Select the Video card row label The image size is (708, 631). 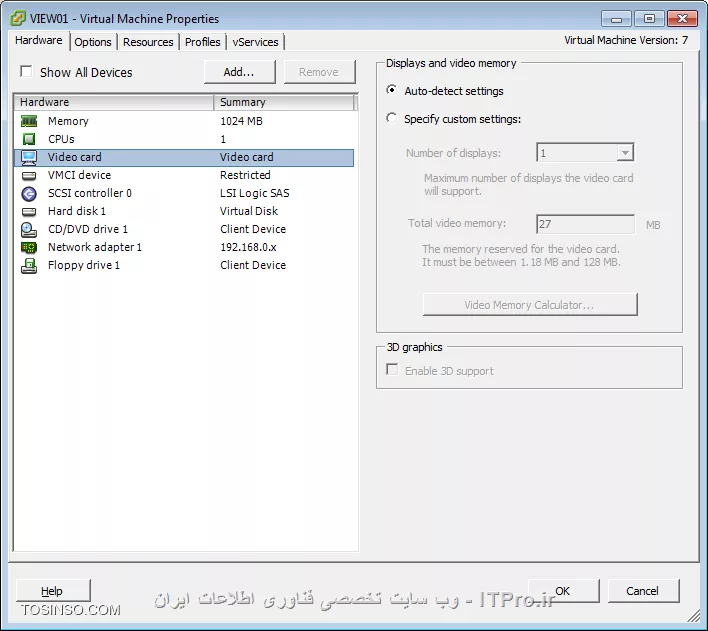click(75, 157)
